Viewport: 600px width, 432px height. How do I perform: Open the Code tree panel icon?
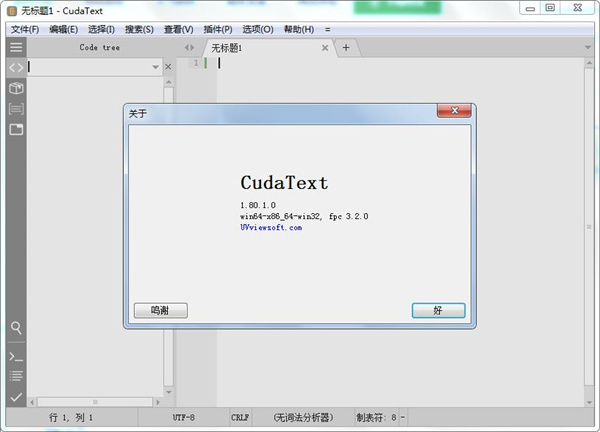[16, 68]
